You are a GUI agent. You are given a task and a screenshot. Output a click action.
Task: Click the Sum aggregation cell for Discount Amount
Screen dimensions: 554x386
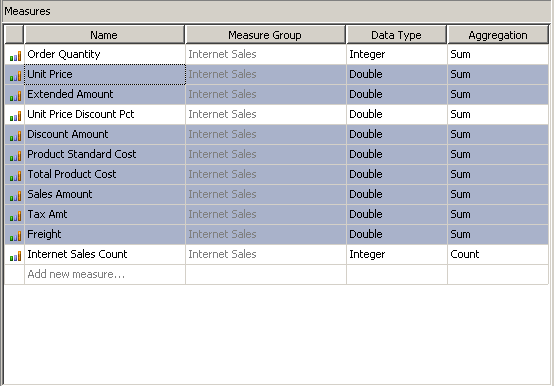tap(498, 135)
